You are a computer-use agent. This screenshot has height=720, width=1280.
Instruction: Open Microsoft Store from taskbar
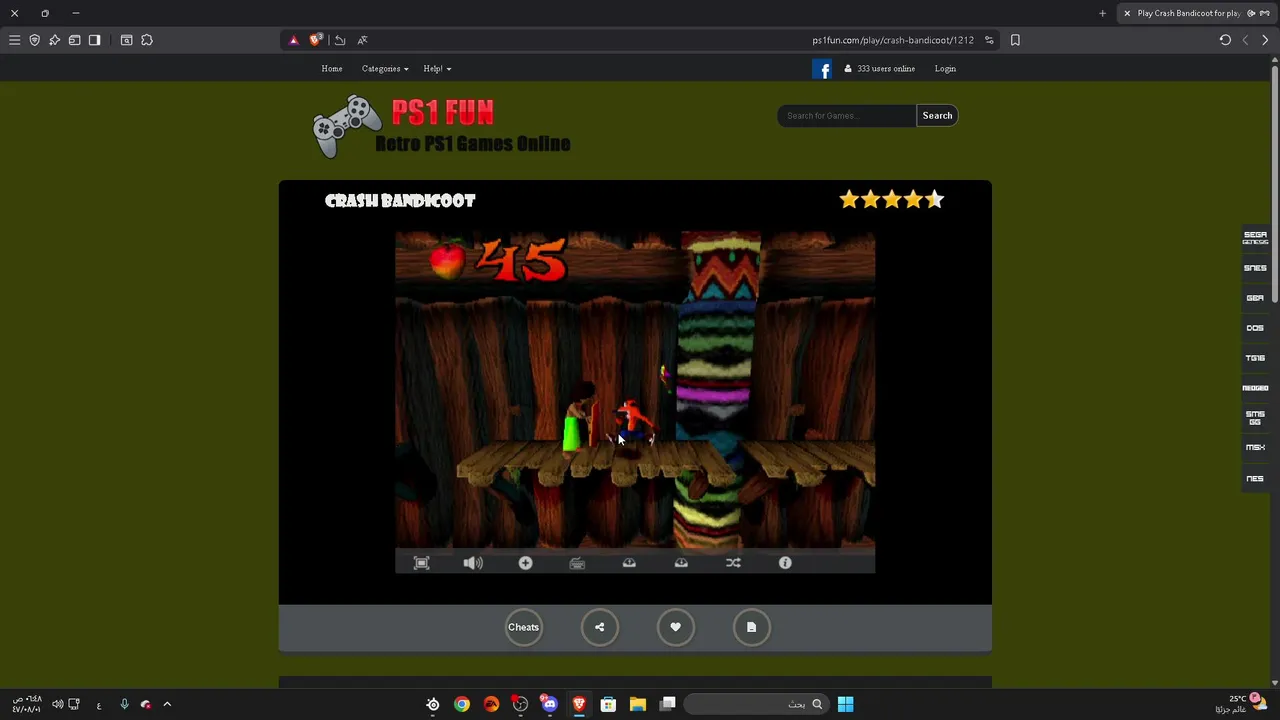pyautogui.click(x=608, y=704)
